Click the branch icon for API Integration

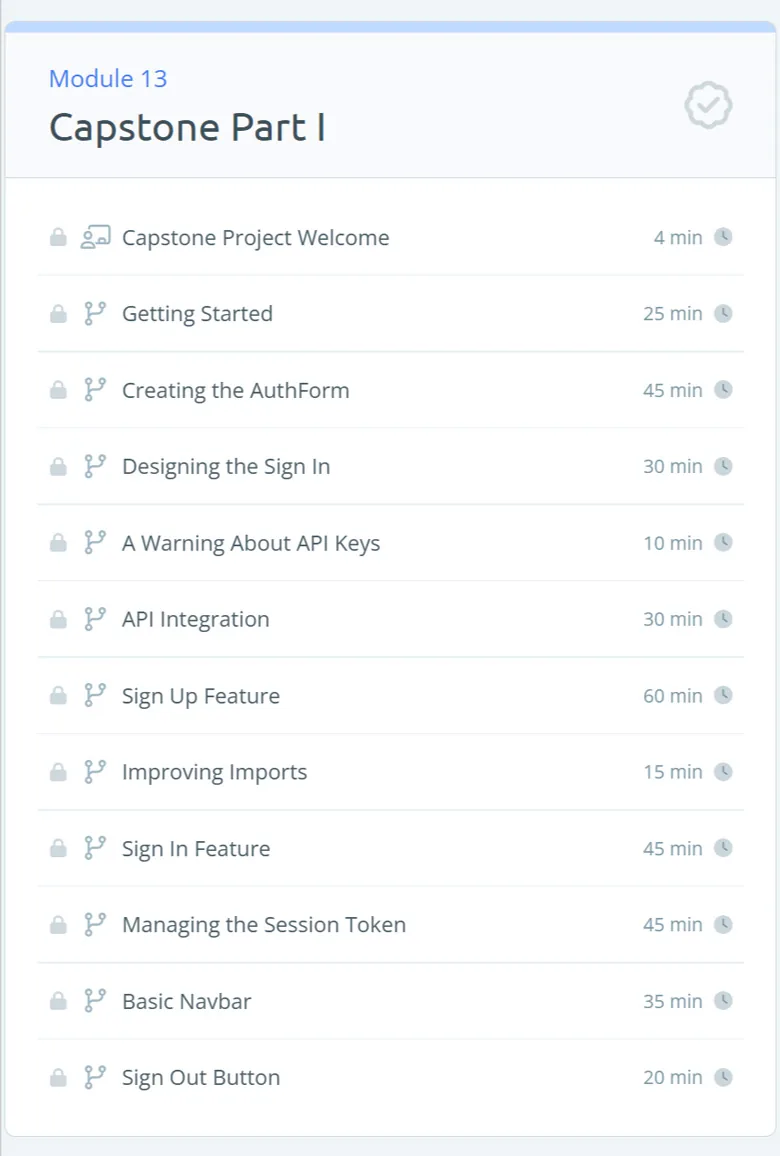[x=95, y=619]
